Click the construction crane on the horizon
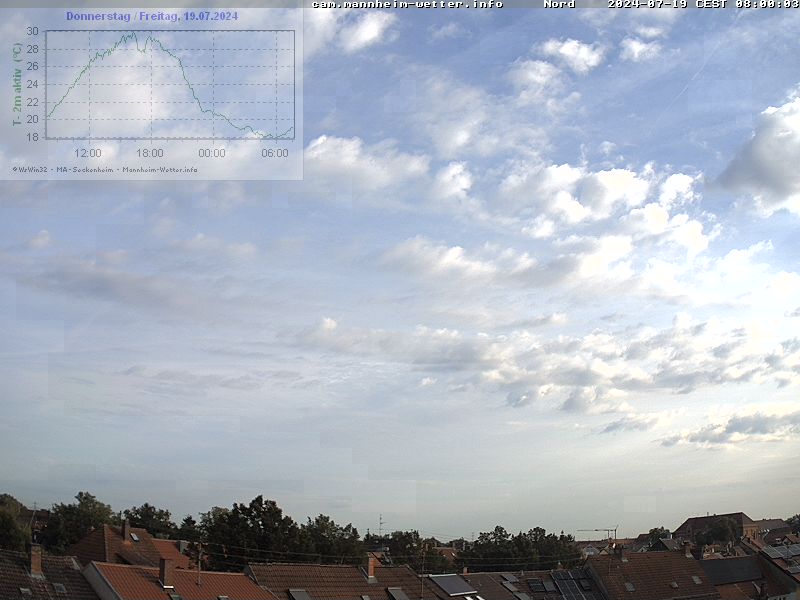The height and width of the screenshot is (600, 800). tap(600, 531)
